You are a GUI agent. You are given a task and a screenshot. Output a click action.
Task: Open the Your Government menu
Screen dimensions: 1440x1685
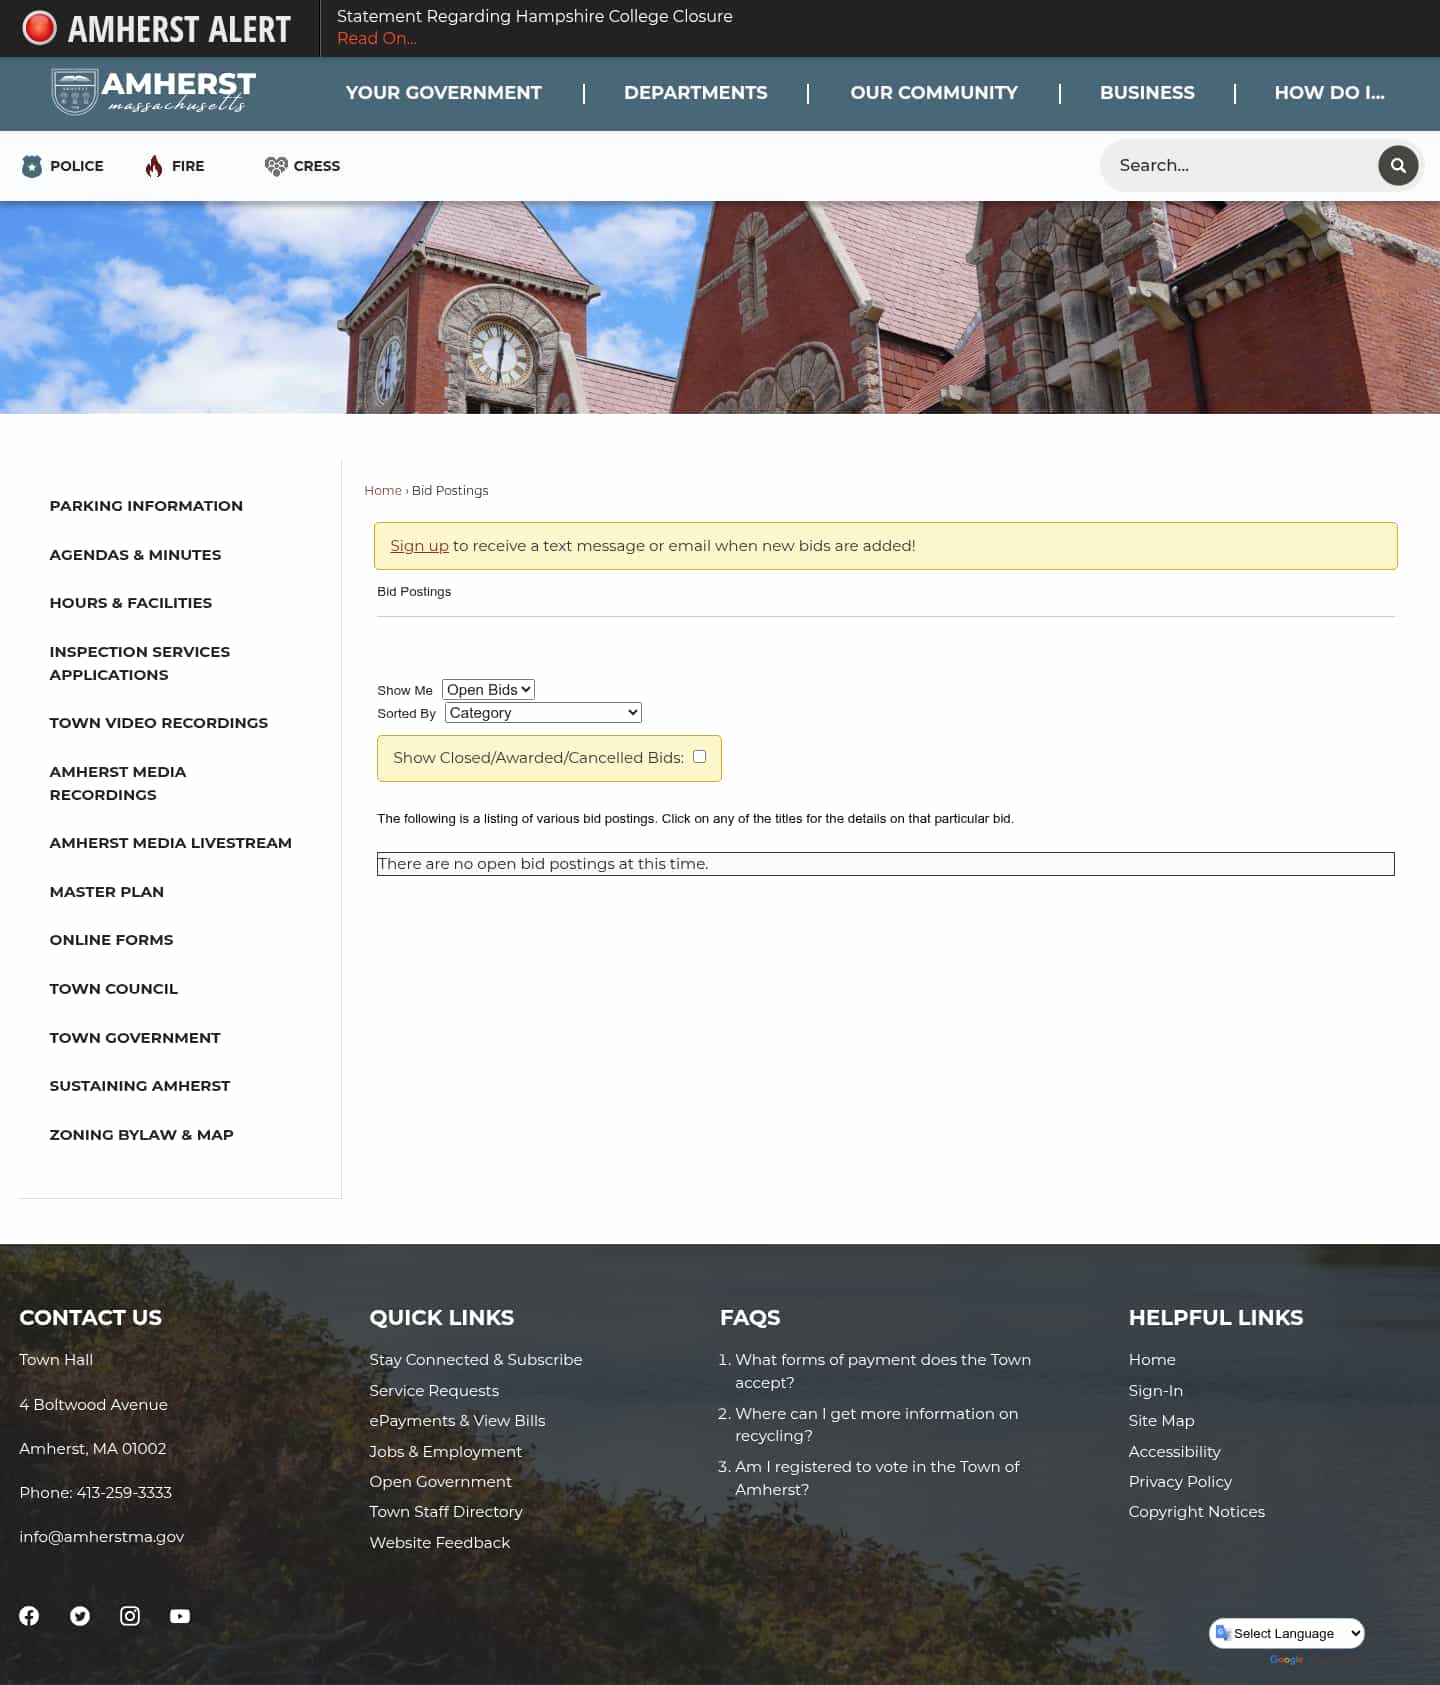[x=444, y=93]
